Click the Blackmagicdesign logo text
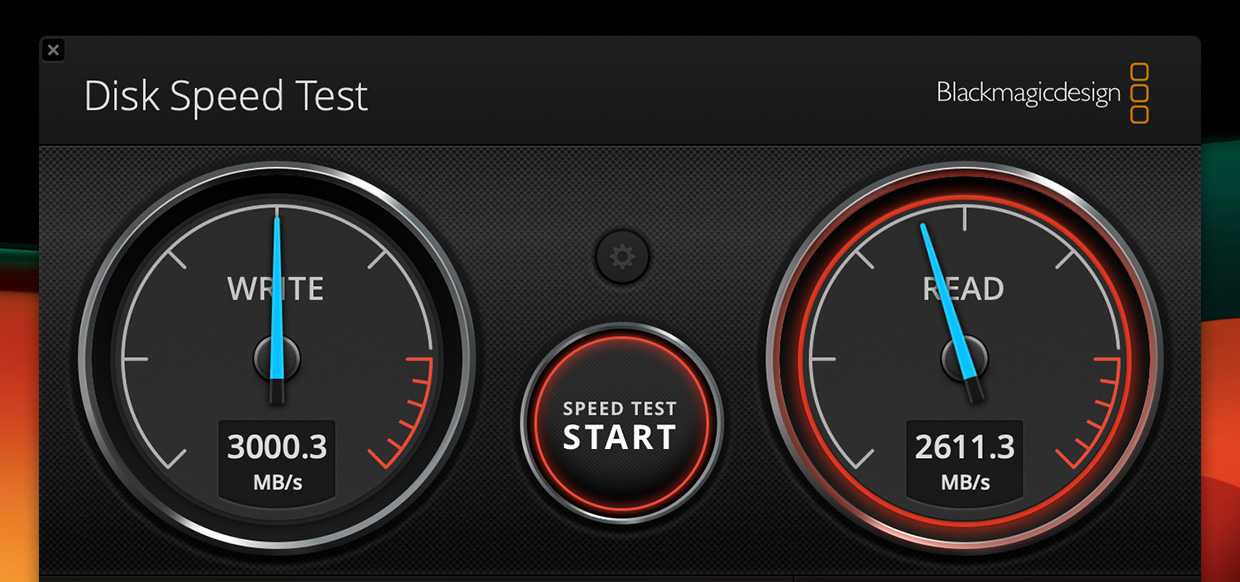This screenshot has height=582, width=1240. 1028,93
